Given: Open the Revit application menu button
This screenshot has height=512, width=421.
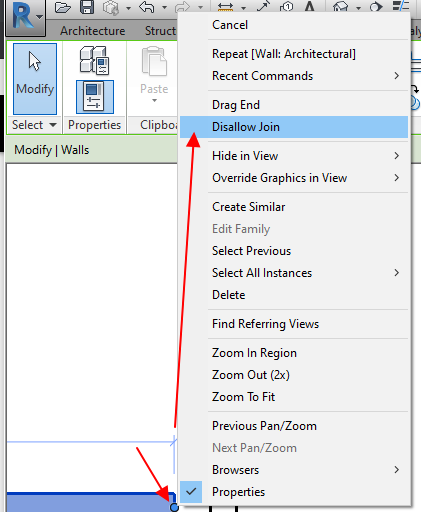Looking at the screenshot, I should point(26,17).
